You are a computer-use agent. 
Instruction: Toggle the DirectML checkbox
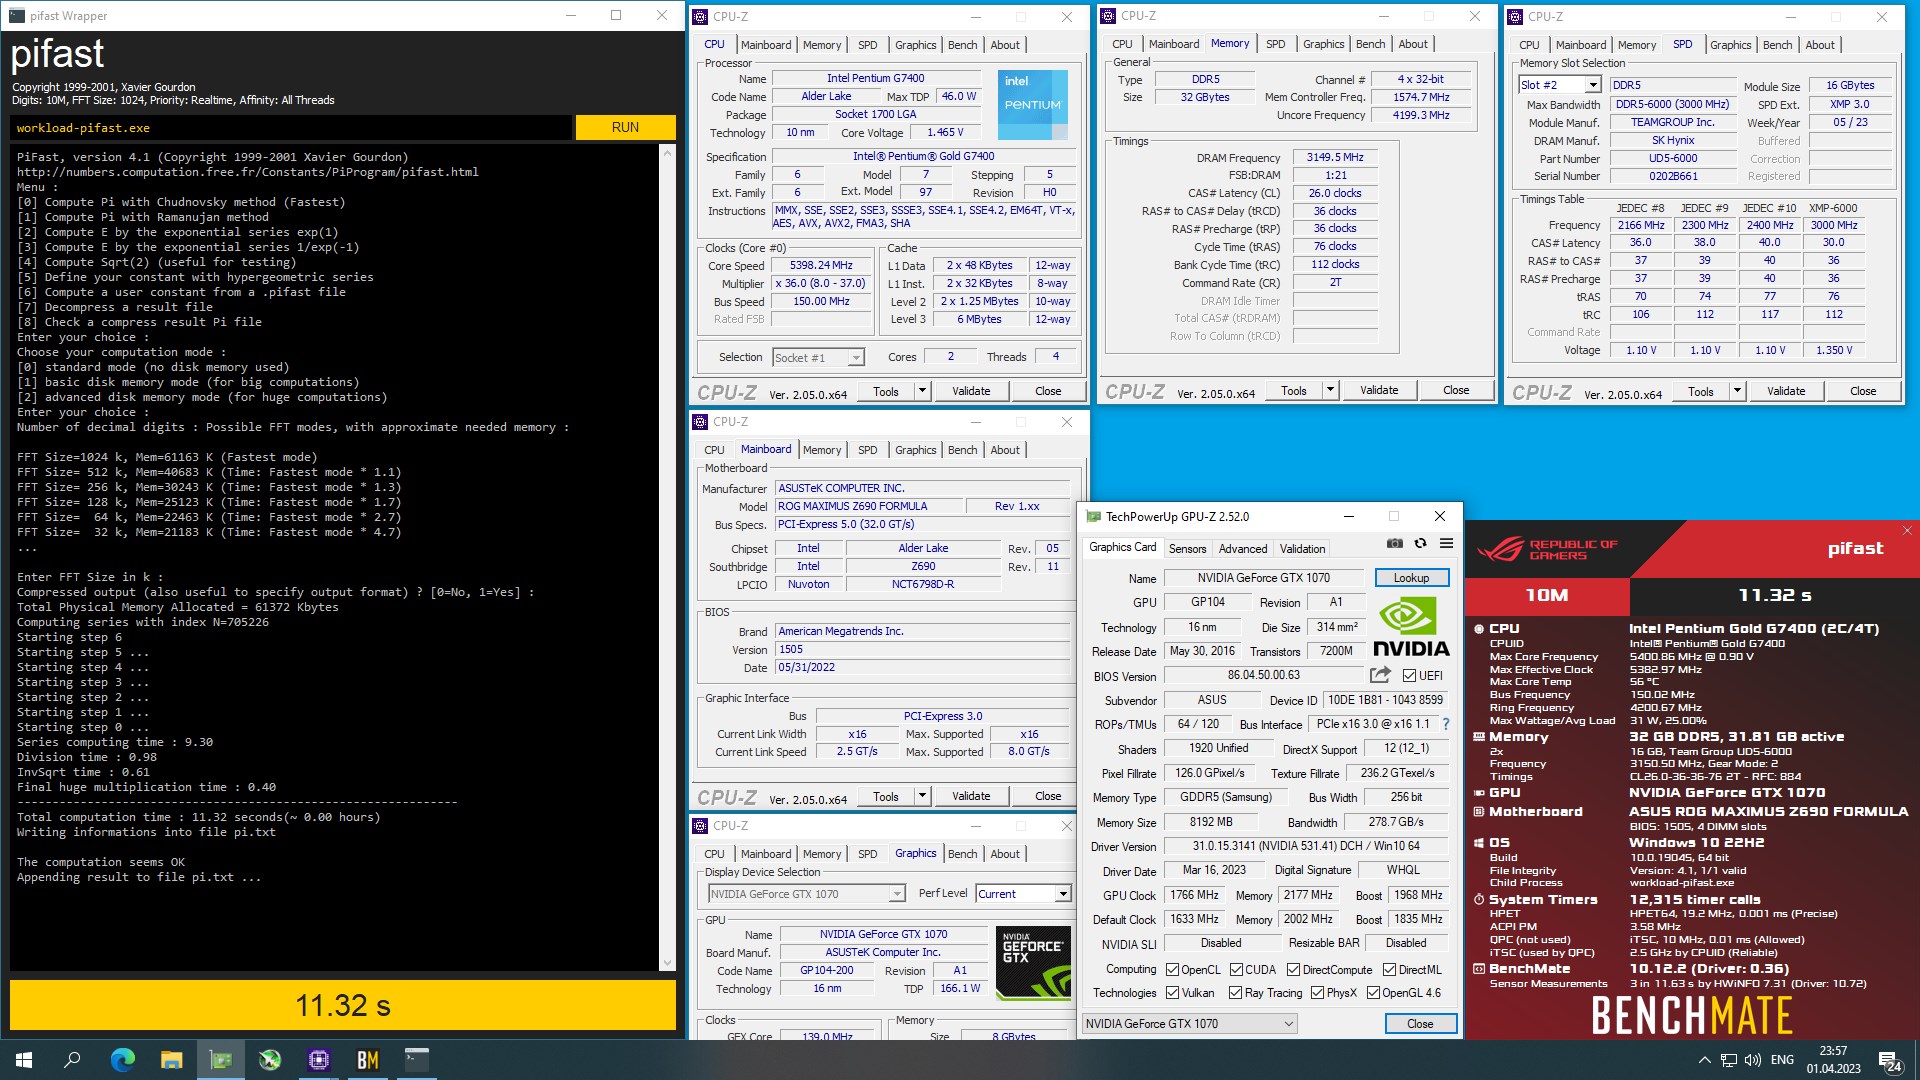tap(1389, 970)
